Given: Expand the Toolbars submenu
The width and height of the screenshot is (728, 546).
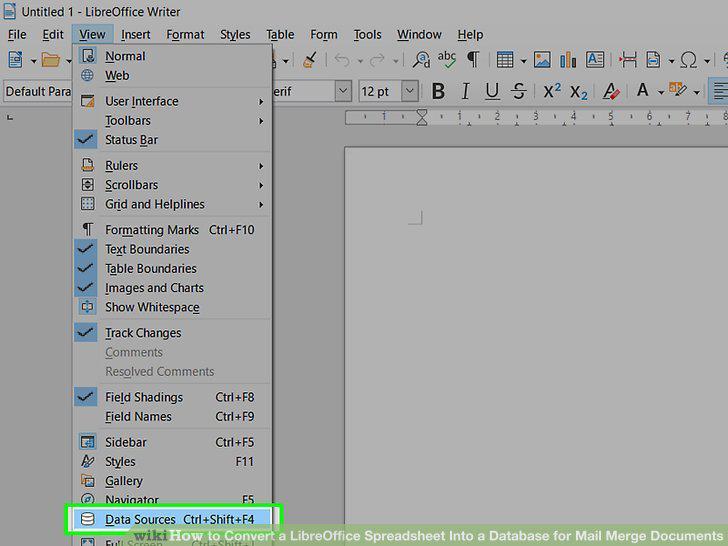Looking at the screenshot, I should (x=172, y=121).
